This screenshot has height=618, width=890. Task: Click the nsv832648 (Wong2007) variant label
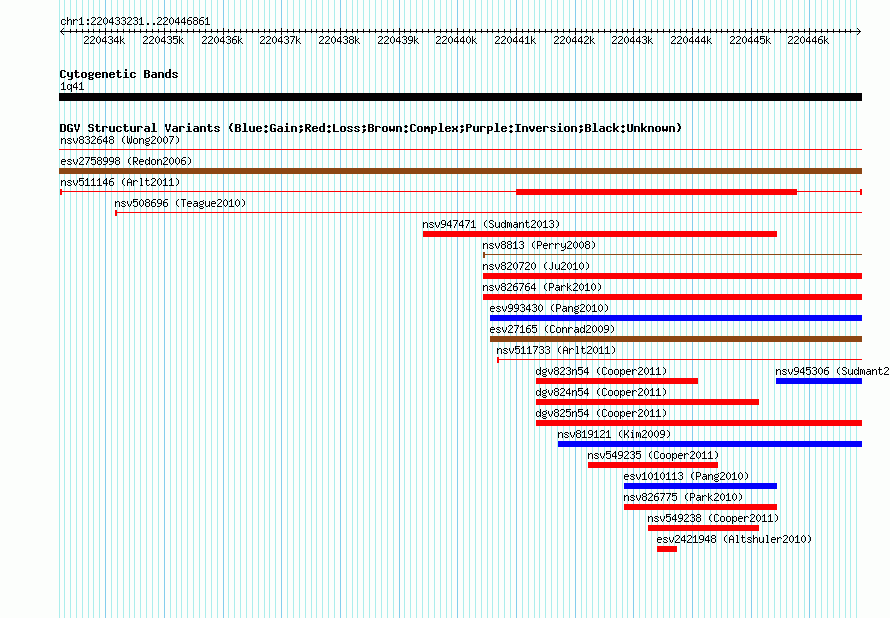click(120, 140)
